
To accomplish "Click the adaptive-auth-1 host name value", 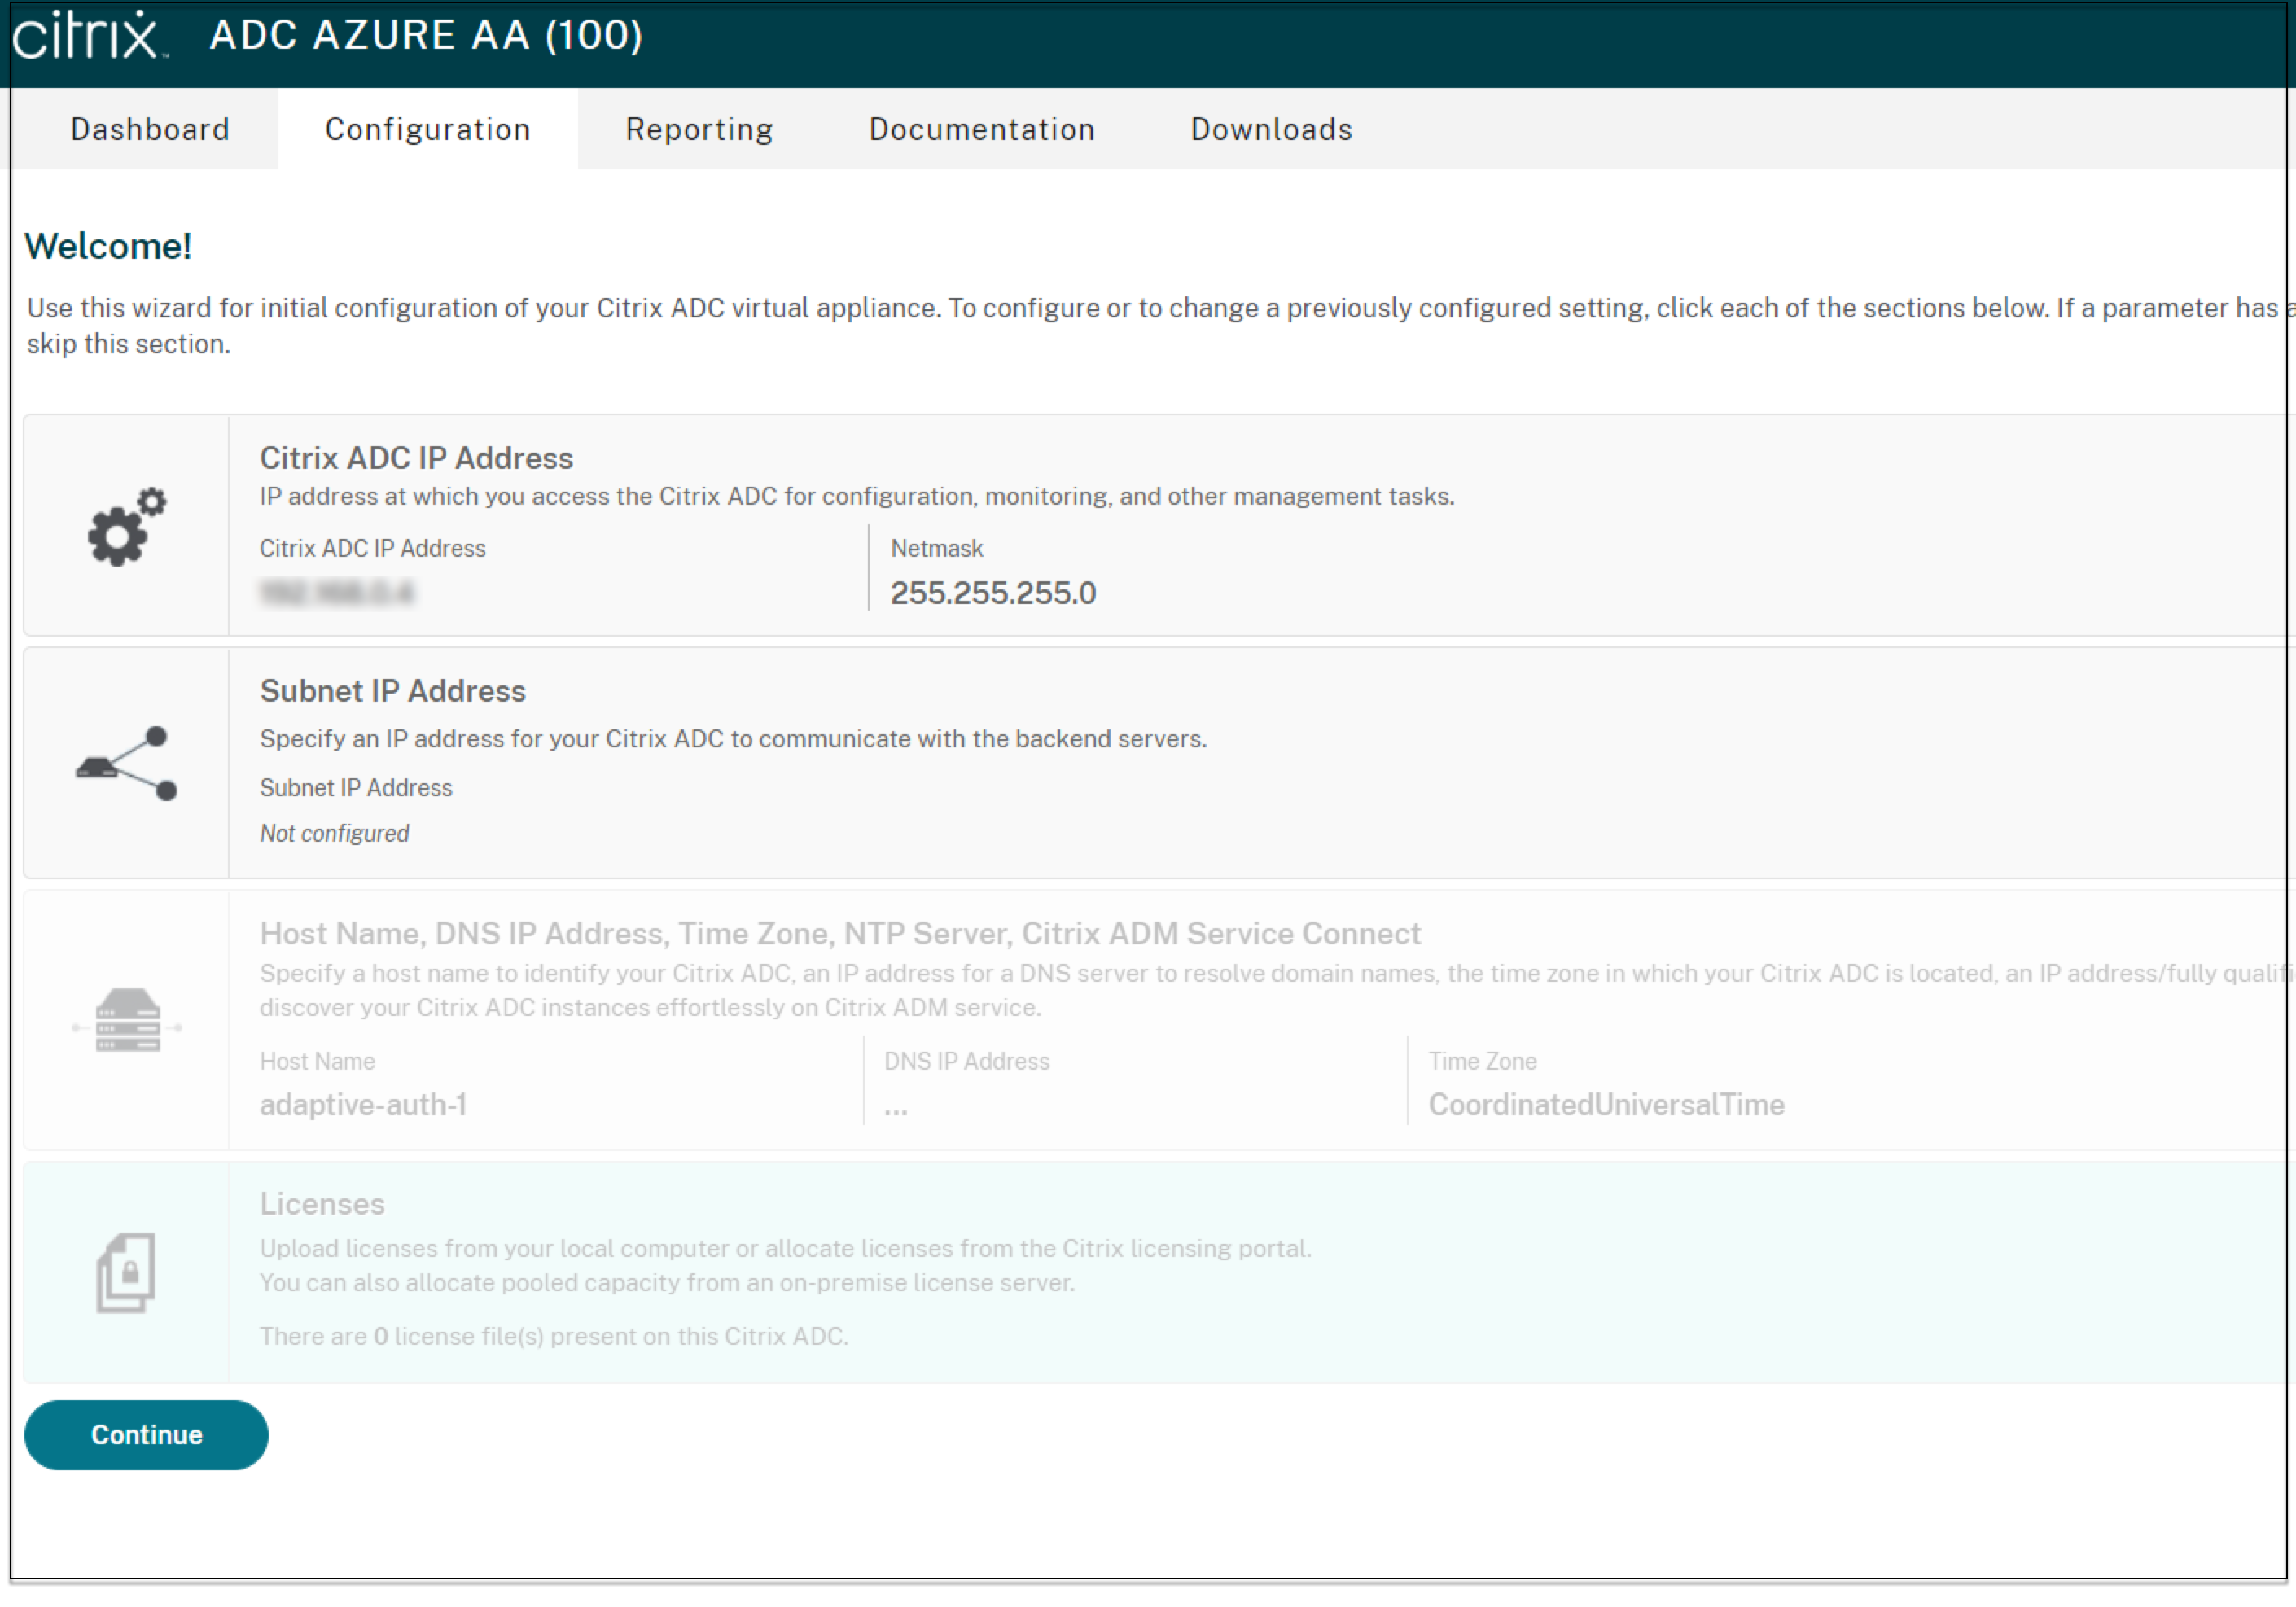I will coord(363,1105).
